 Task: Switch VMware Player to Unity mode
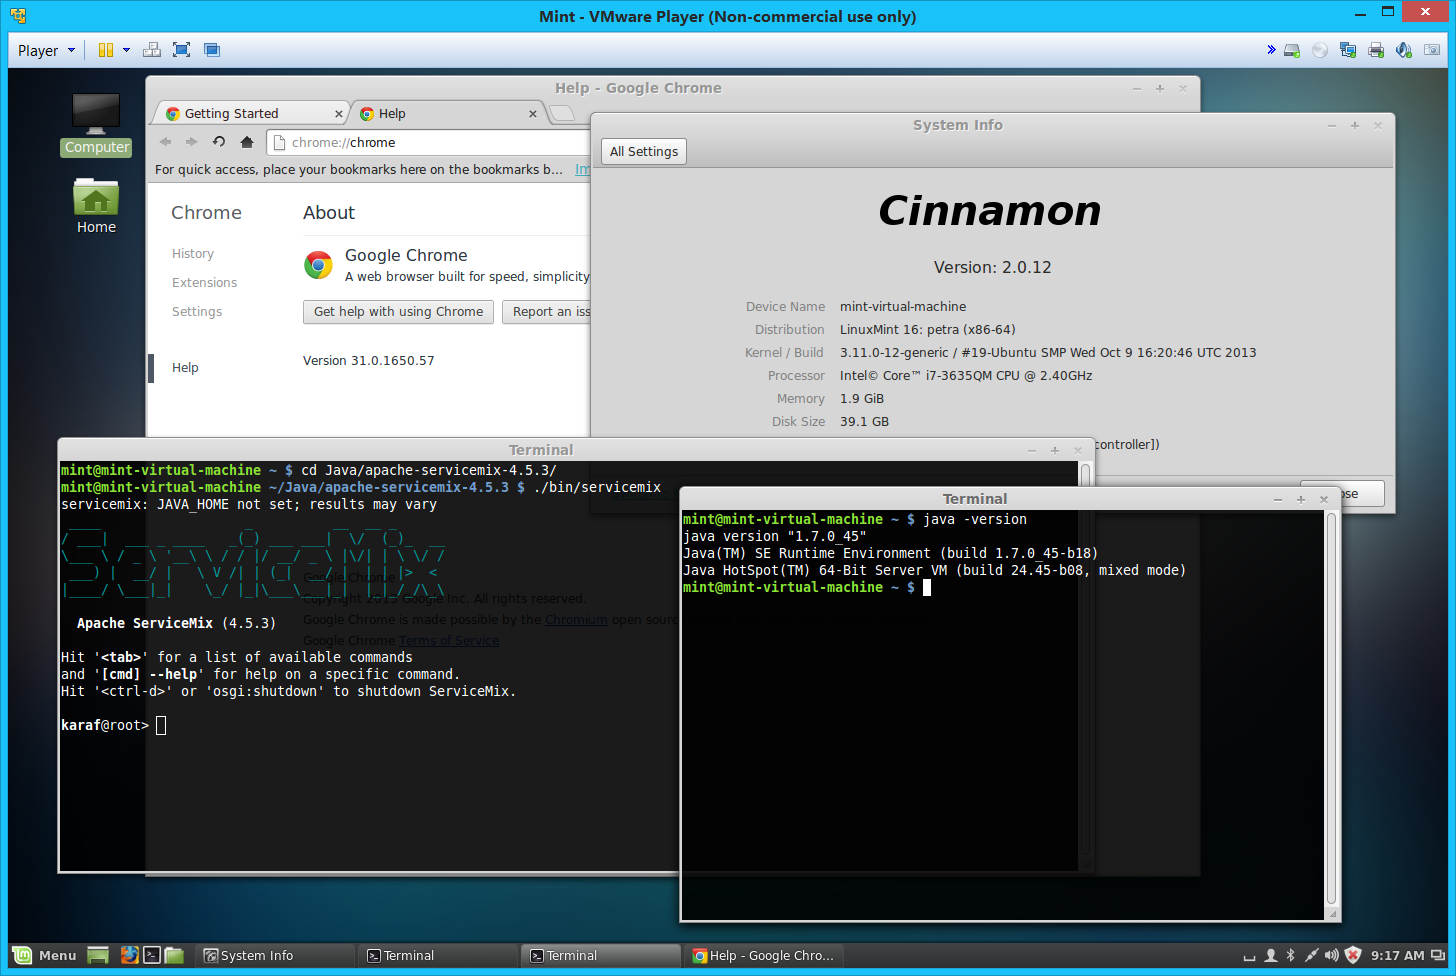(x=211, y=50)
